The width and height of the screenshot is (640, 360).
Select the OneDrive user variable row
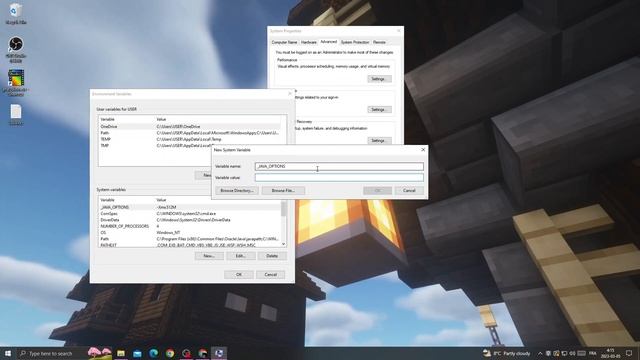point(190,127)
